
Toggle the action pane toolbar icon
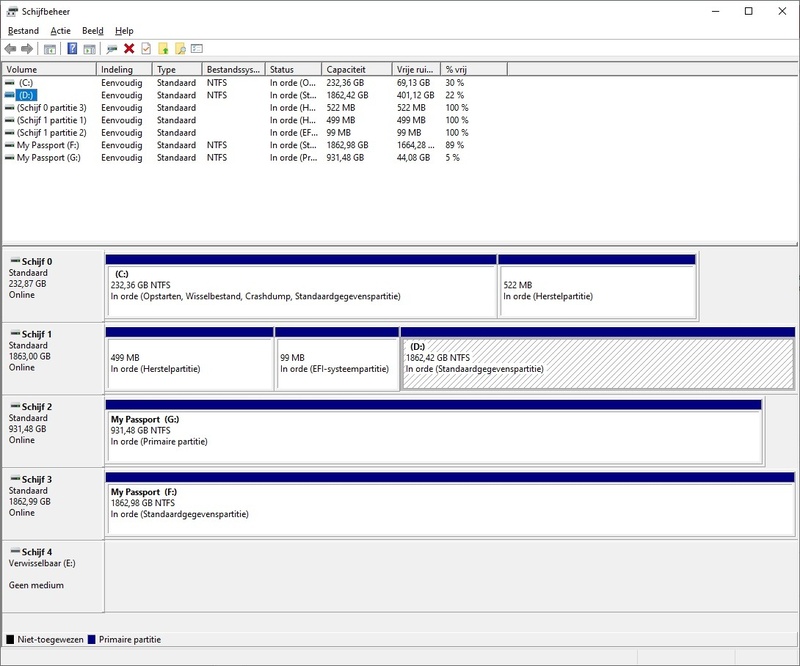pyautogui.click(x=89, y=49)
